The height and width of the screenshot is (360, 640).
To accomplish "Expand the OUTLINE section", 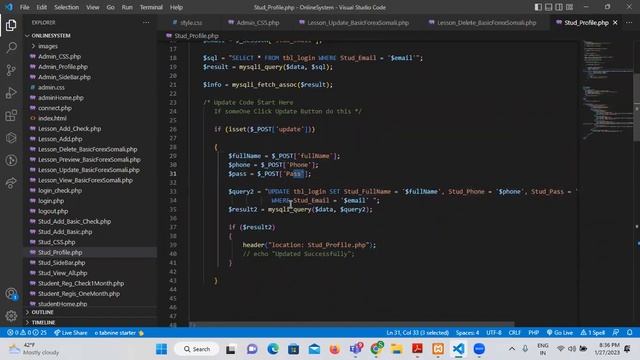I will (42, 312).
